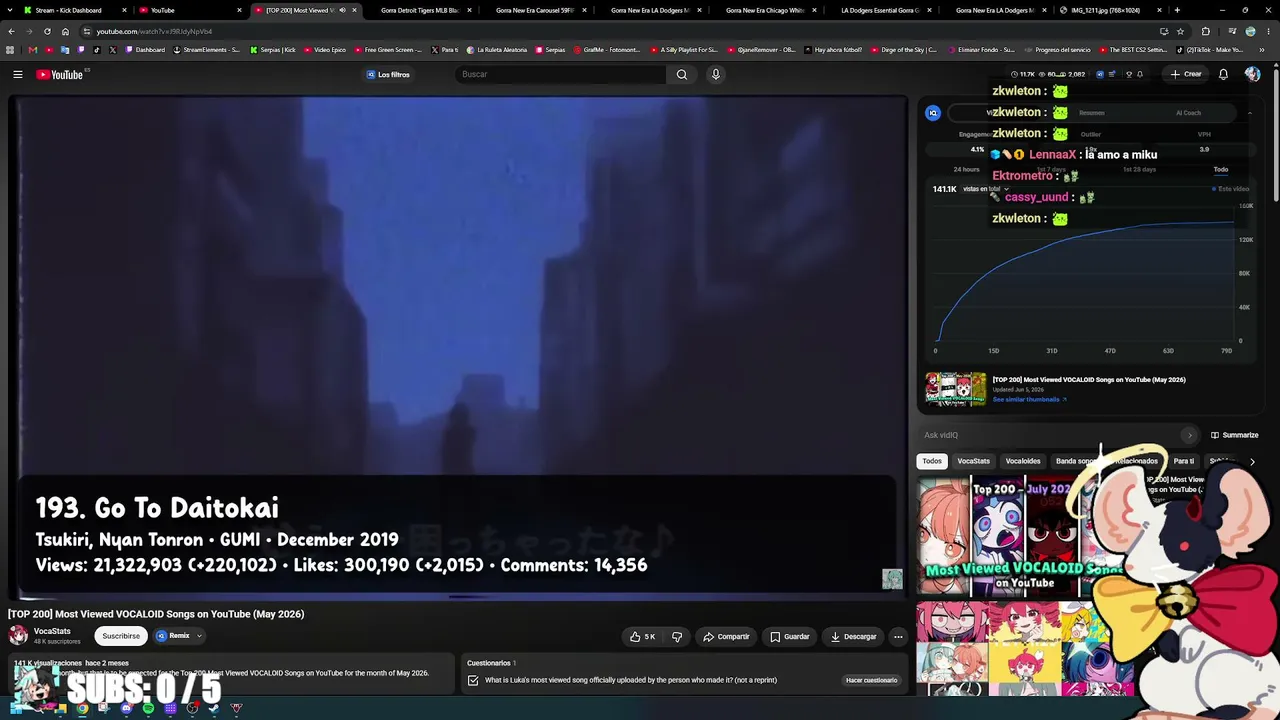Download the video with Descargar
The height and width of the screenshot is (720, 1280).
click(853, 636)
